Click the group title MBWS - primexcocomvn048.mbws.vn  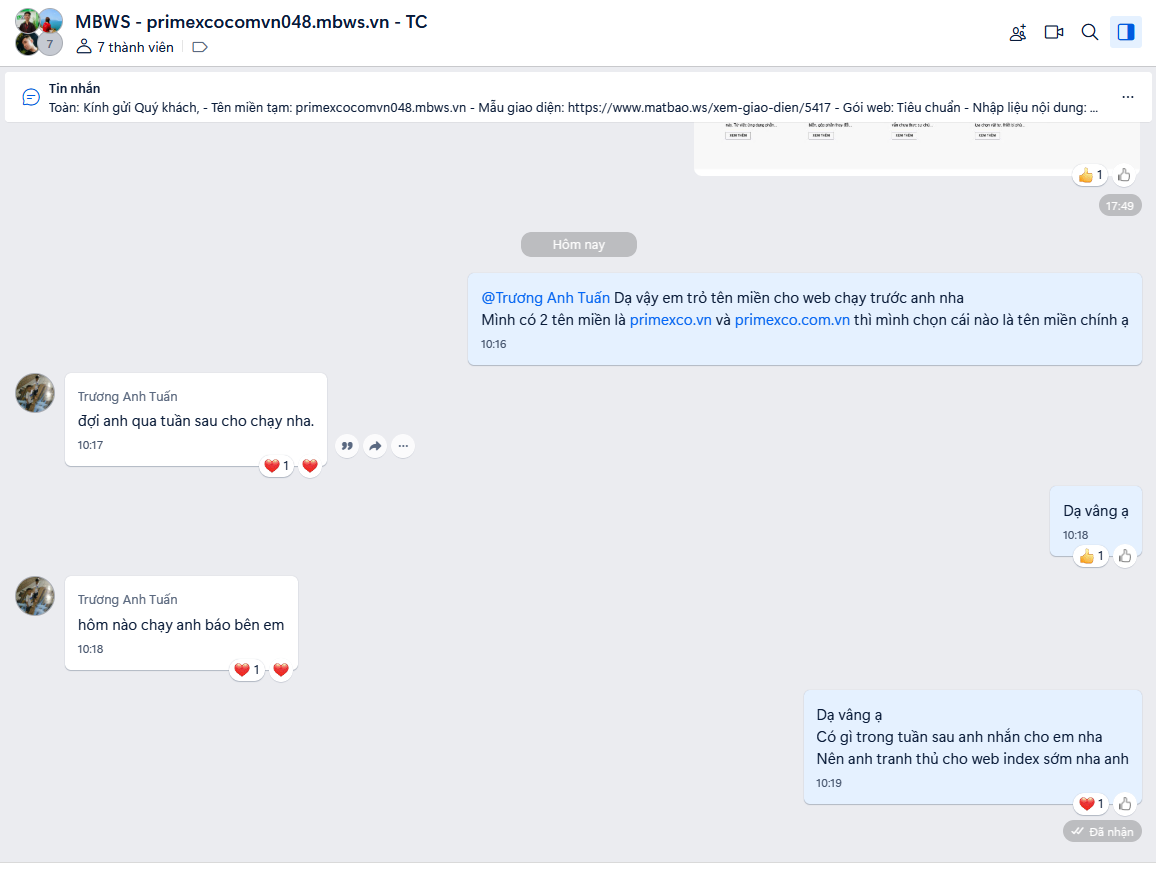tap(251, 22)
